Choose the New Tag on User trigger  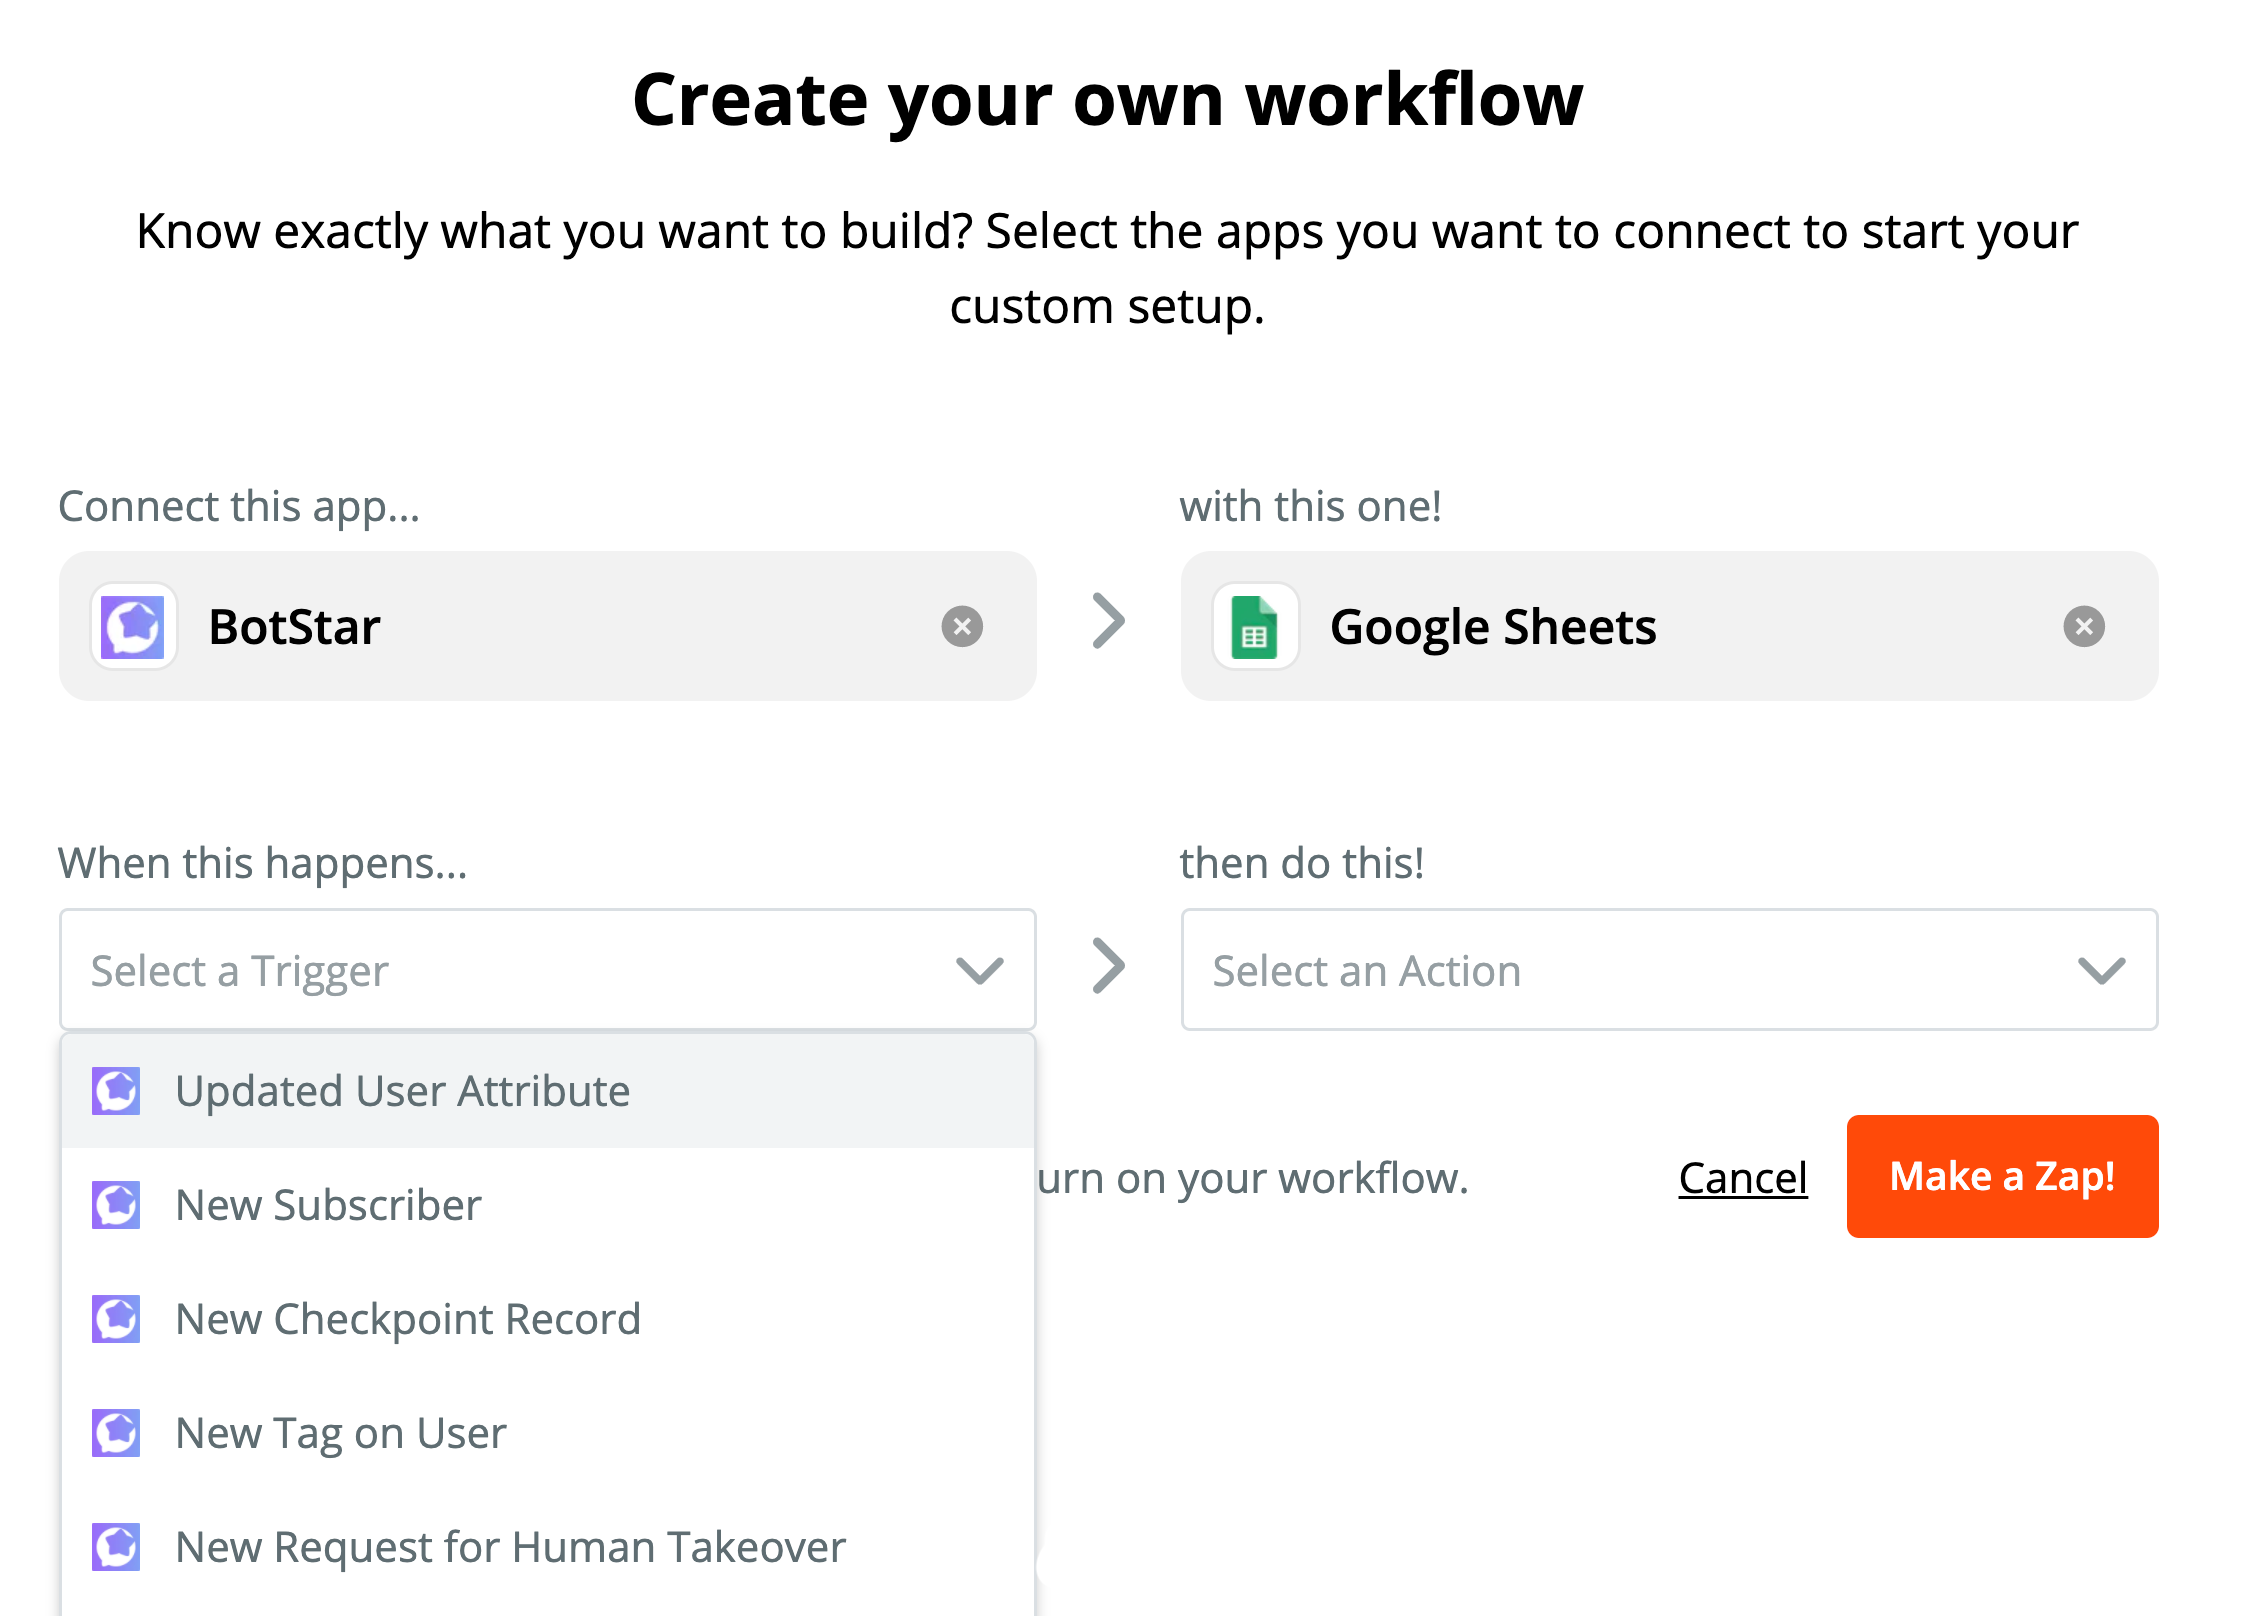(x=548, y=1433)
